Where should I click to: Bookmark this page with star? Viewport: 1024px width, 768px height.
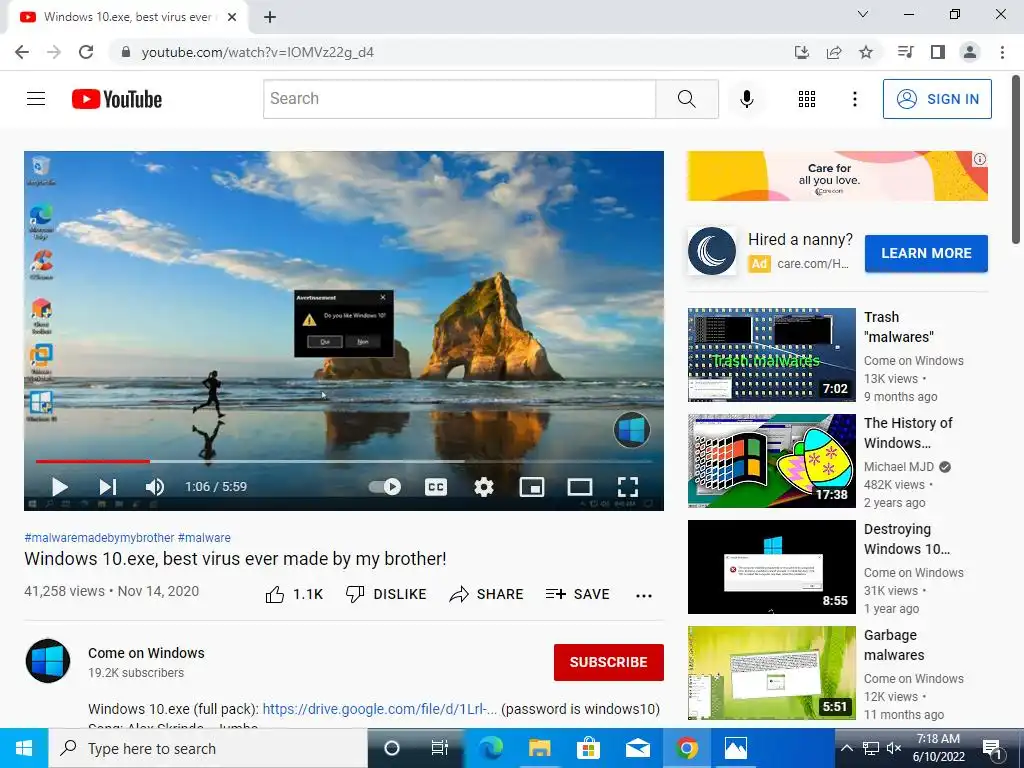click(x=866, y=52)
